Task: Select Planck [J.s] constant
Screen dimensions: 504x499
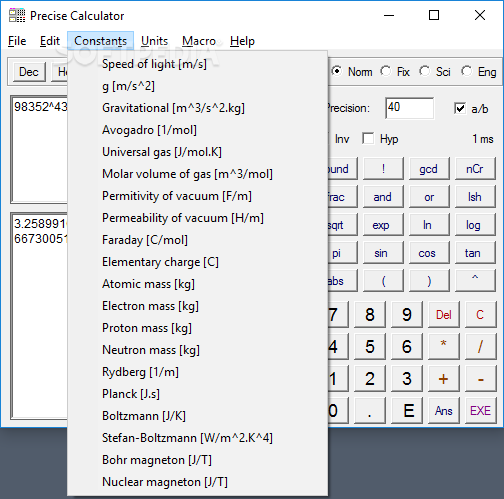Action: tap(197, 394)
